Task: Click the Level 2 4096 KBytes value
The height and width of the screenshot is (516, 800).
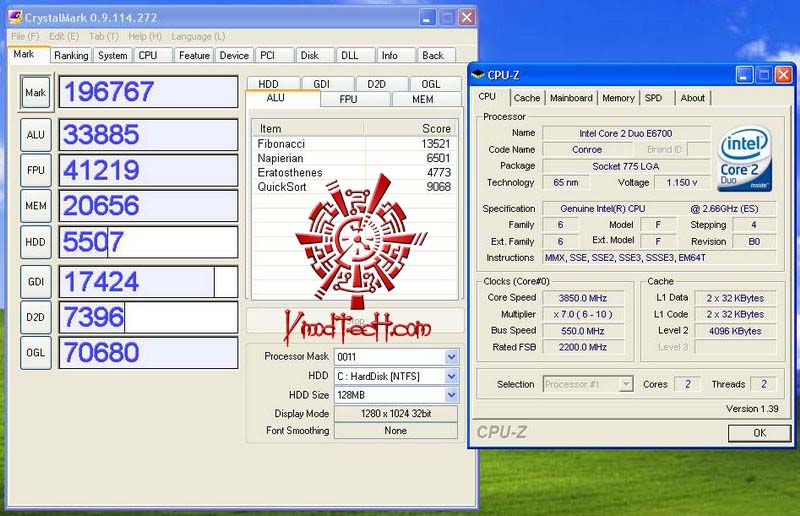Action: pyautogui.click(x=735, y=331)
